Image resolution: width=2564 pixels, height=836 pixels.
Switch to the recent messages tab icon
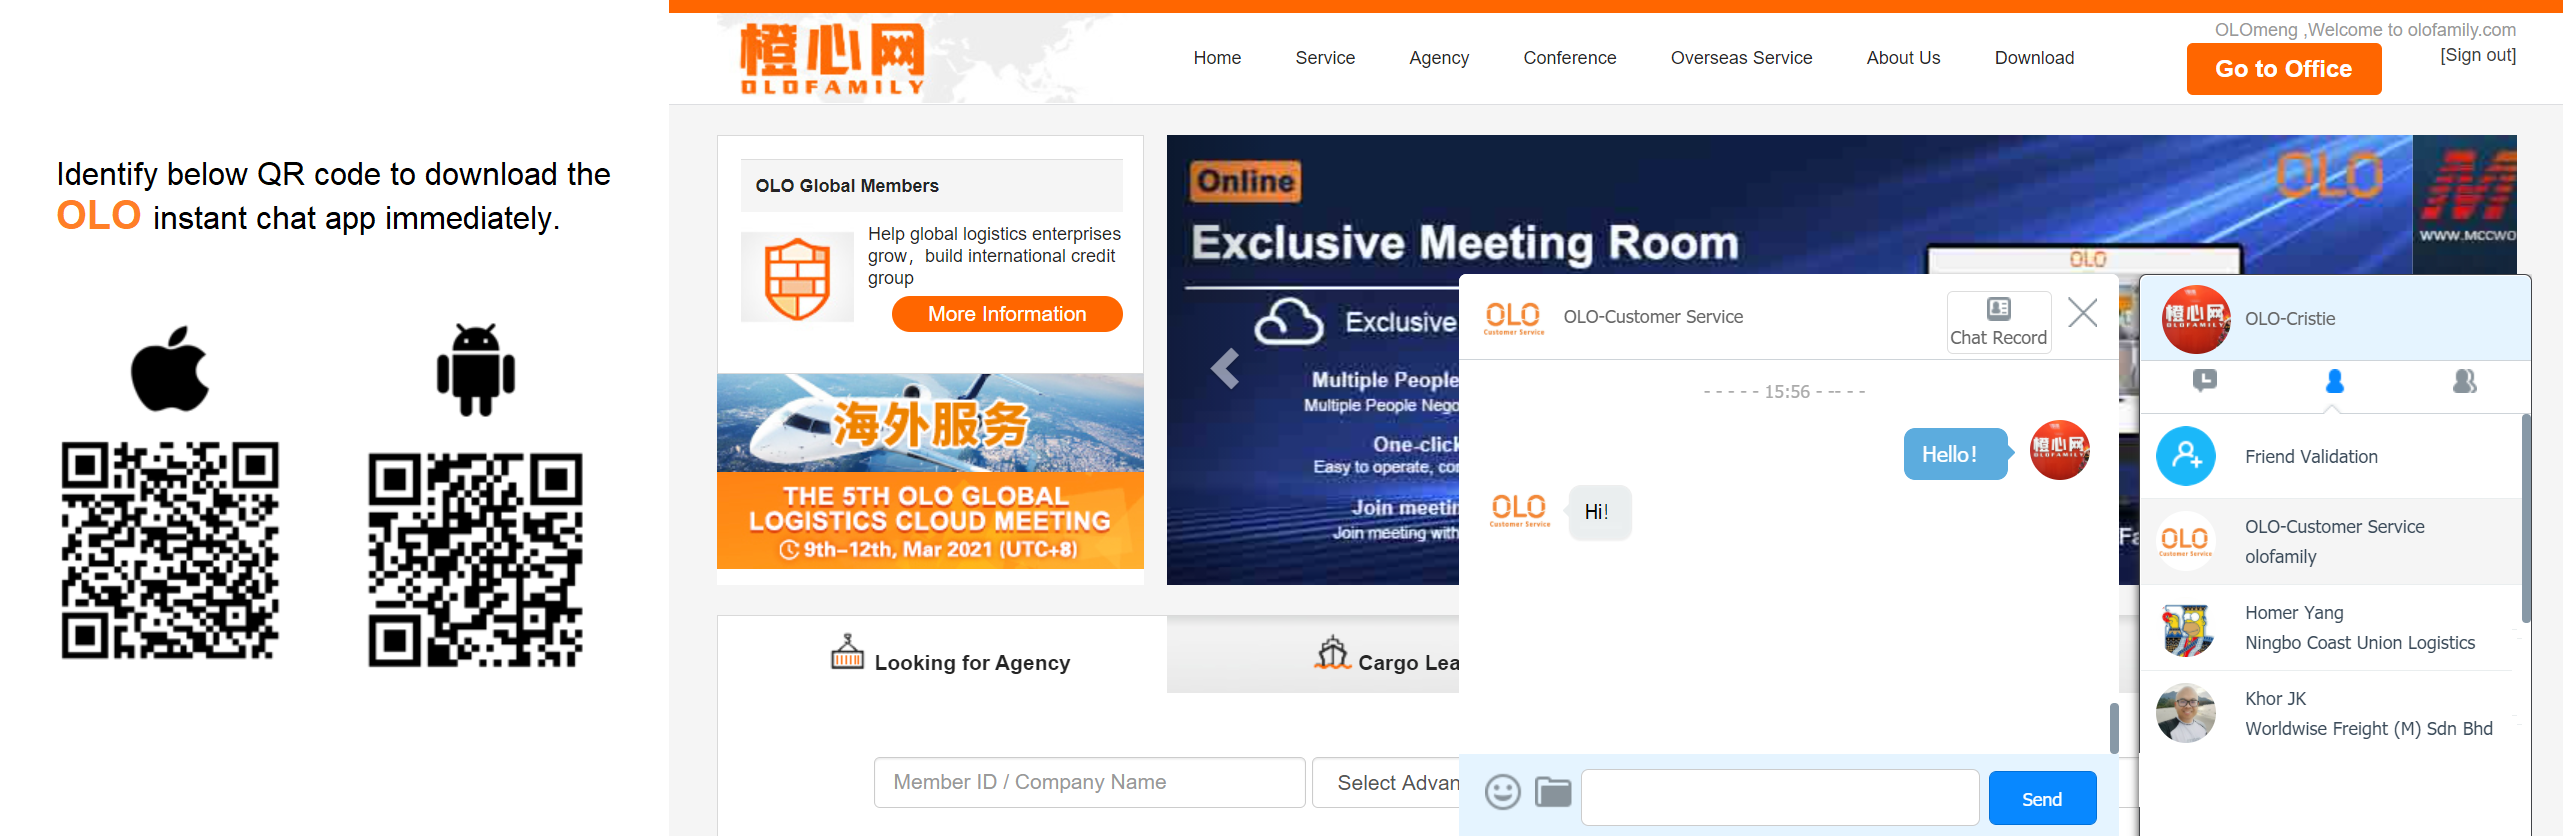(x=2205, y=381)
